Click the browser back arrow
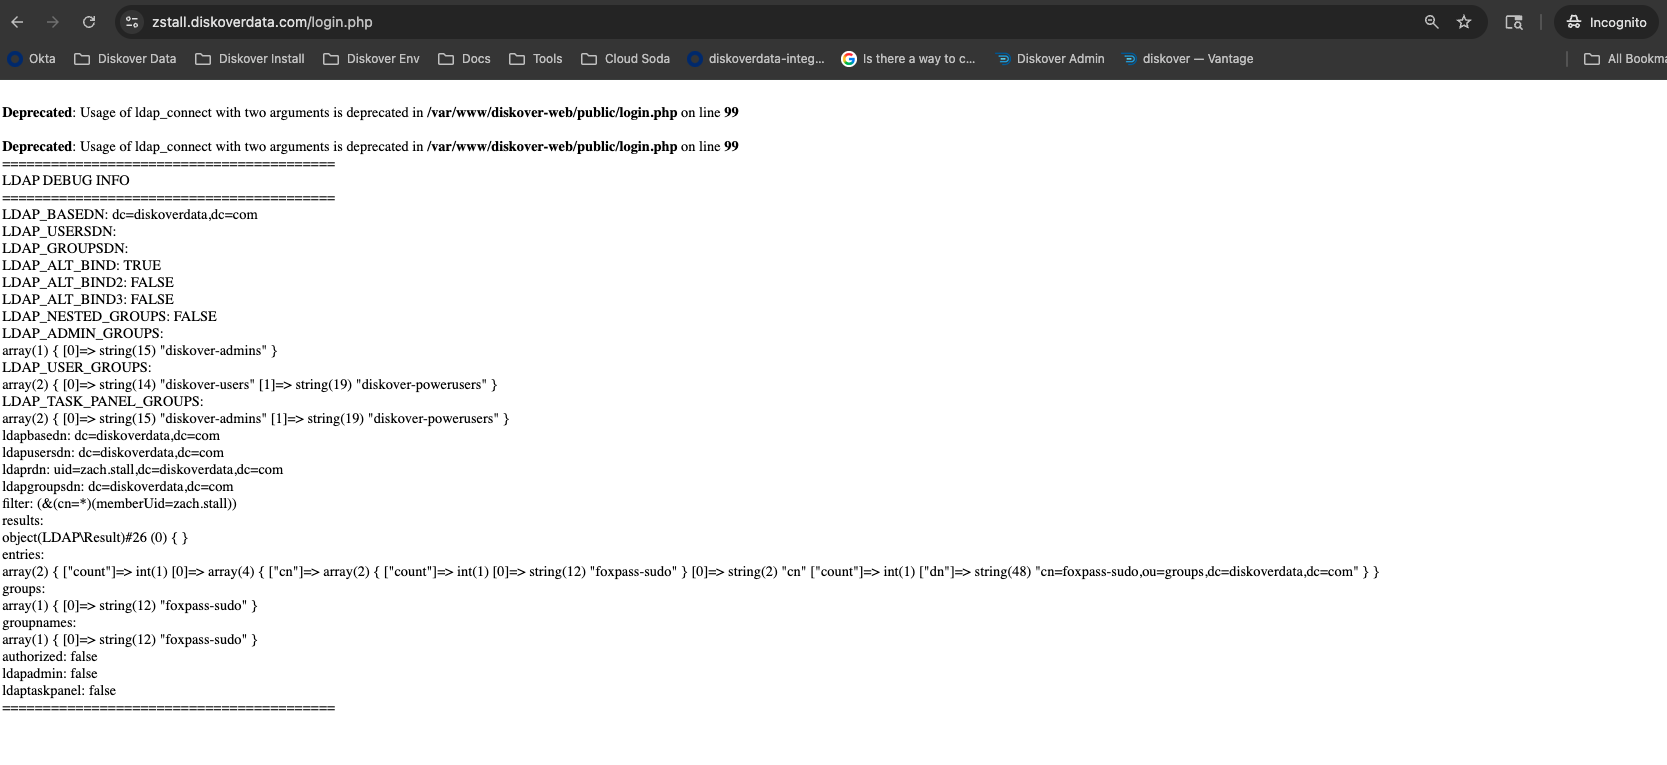The width and height of the screenshot is (1667, 765). (x=17, y=22)
